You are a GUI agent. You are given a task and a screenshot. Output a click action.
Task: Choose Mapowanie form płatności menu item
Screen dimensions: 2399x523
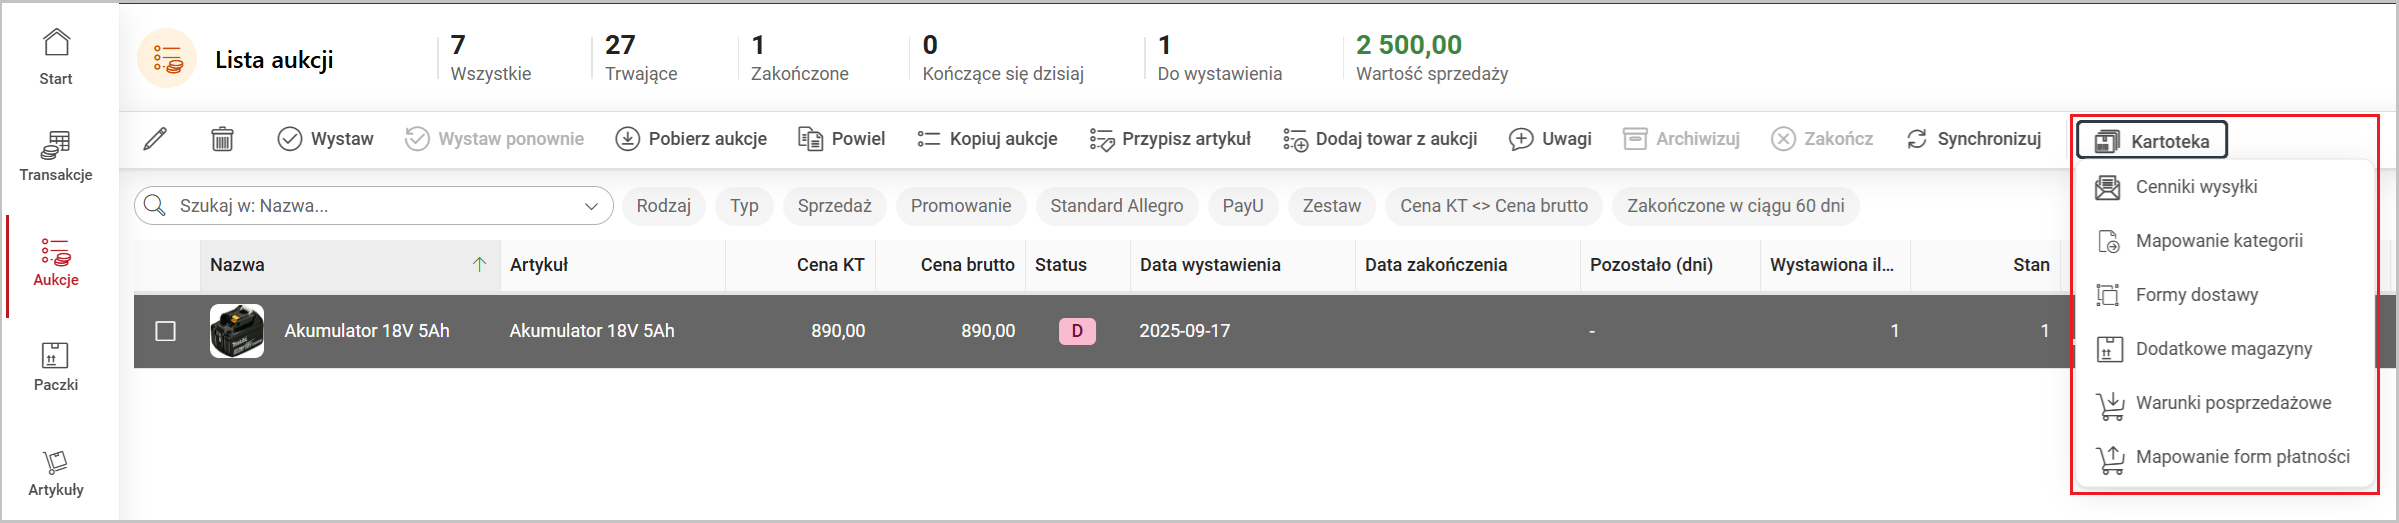point(2242,457)
